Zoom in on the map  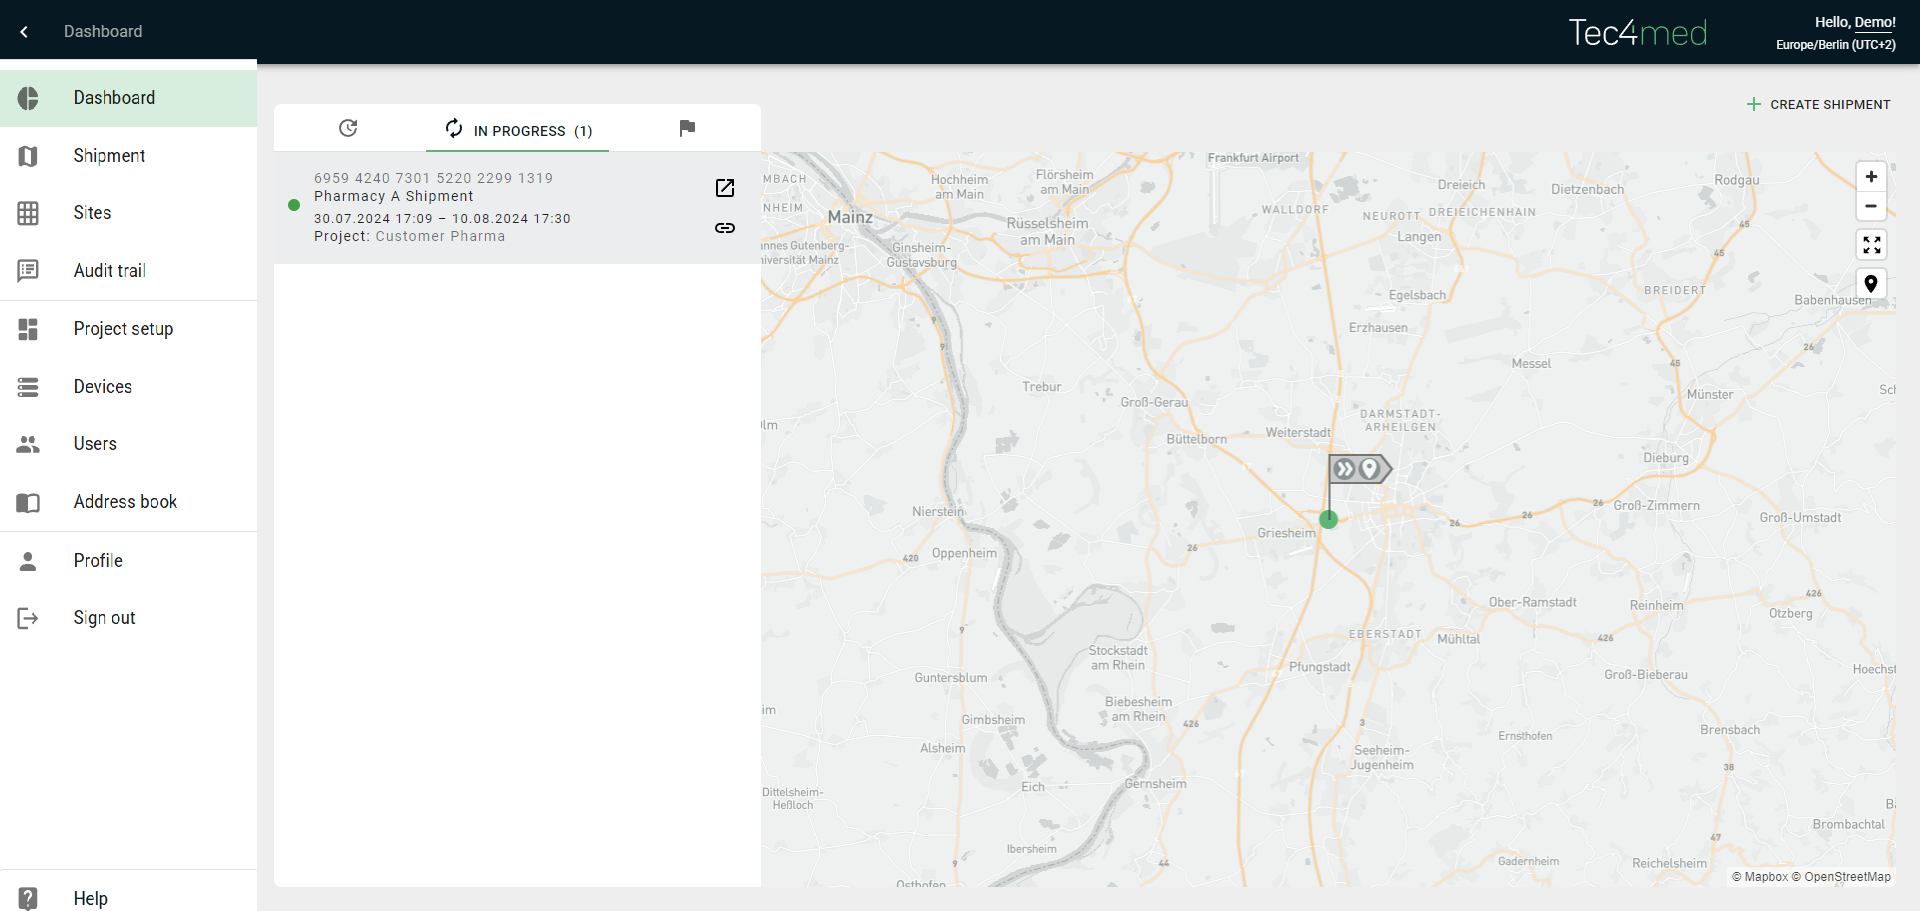pos(1871,177)
